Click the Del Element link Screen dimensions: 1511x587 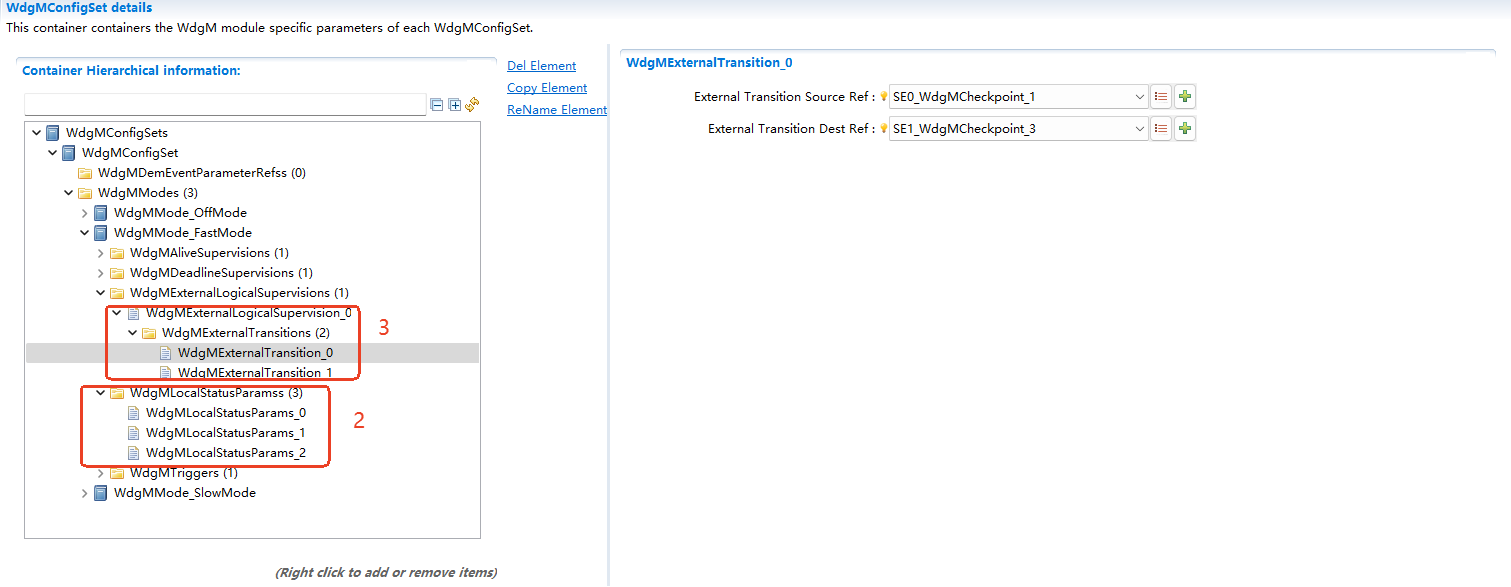pos(541,65)
